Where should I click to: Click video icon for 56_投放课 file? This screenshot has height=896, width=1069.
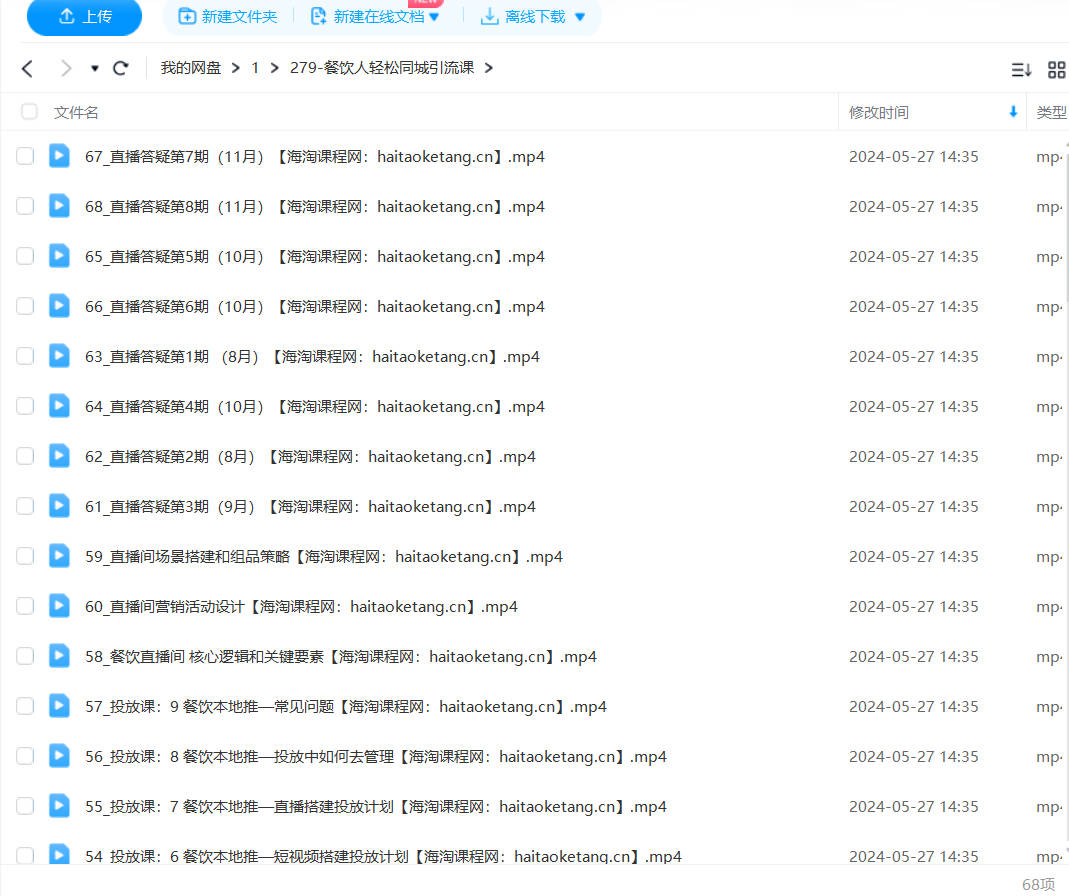(x=59, y=756)
